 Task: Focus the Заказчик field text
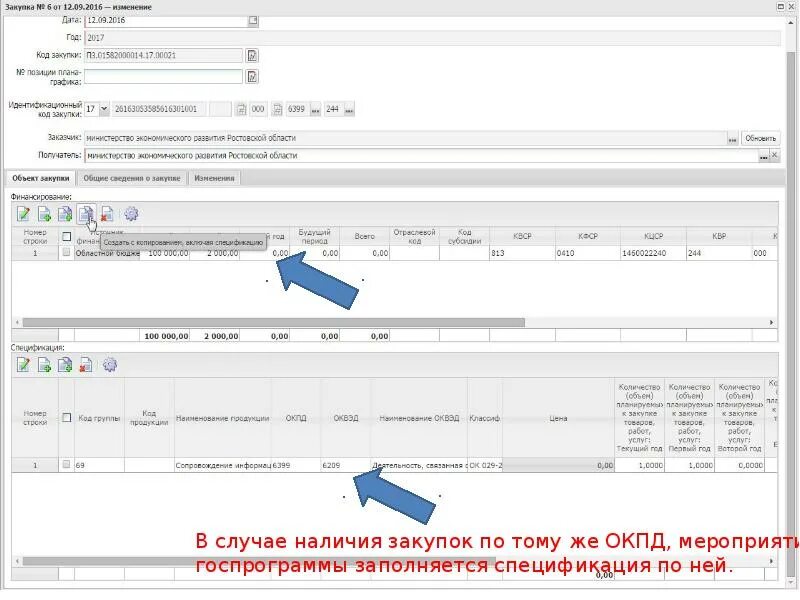406,138
